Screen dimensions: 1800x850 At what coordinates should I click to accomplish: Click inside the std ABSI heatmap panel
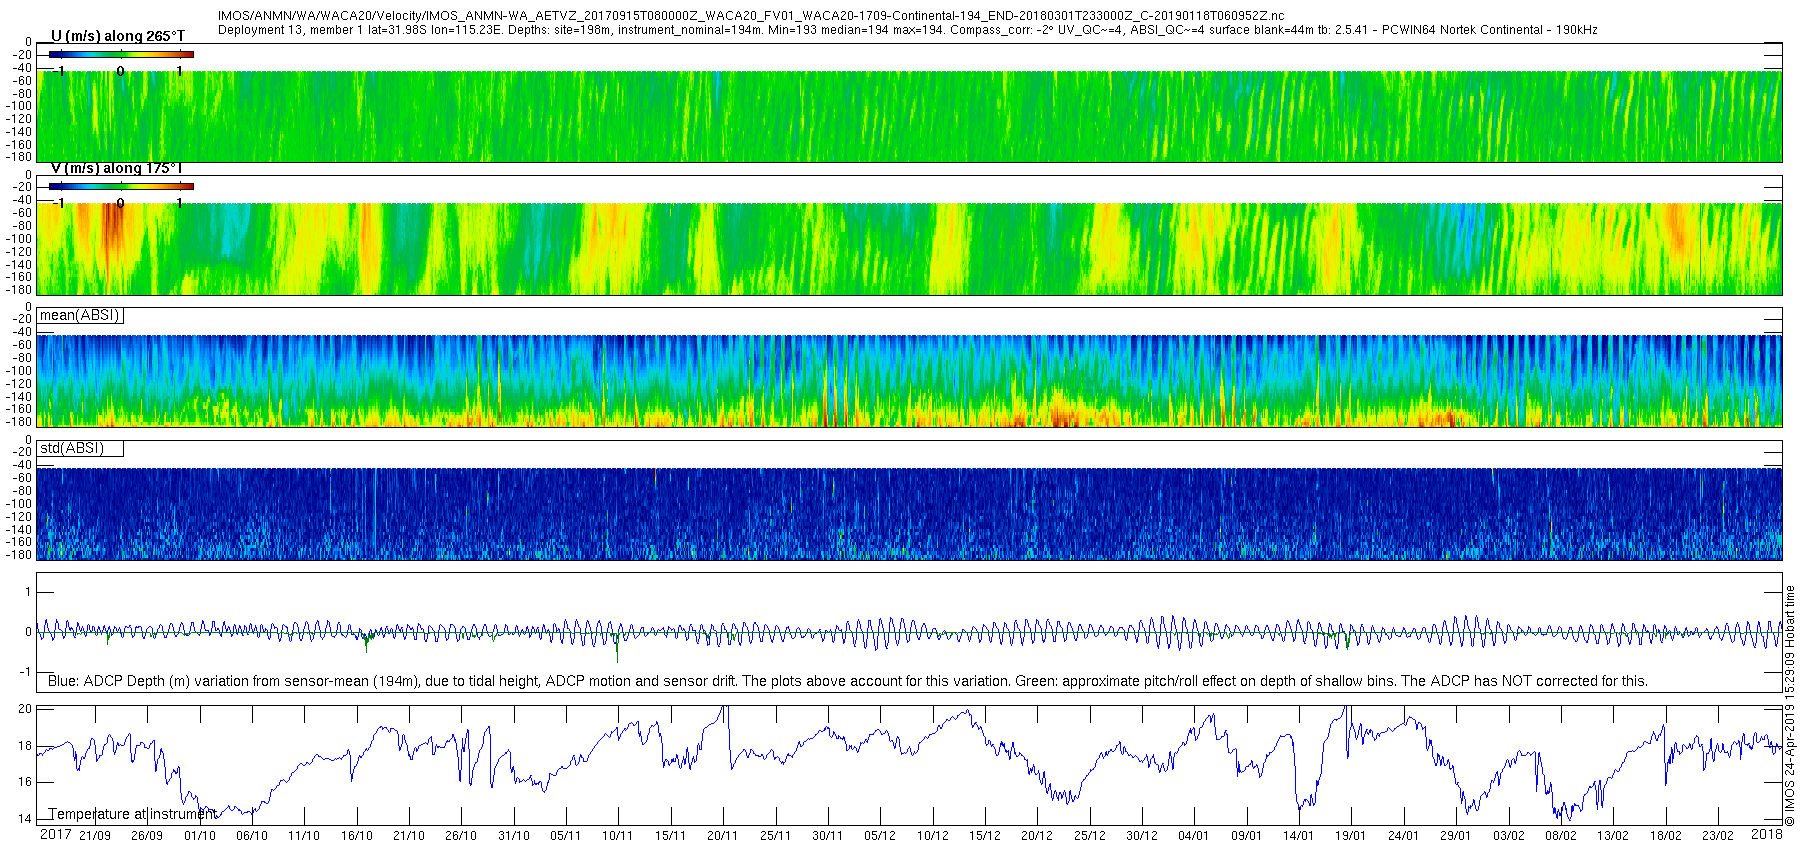click(x=909, y=514)
